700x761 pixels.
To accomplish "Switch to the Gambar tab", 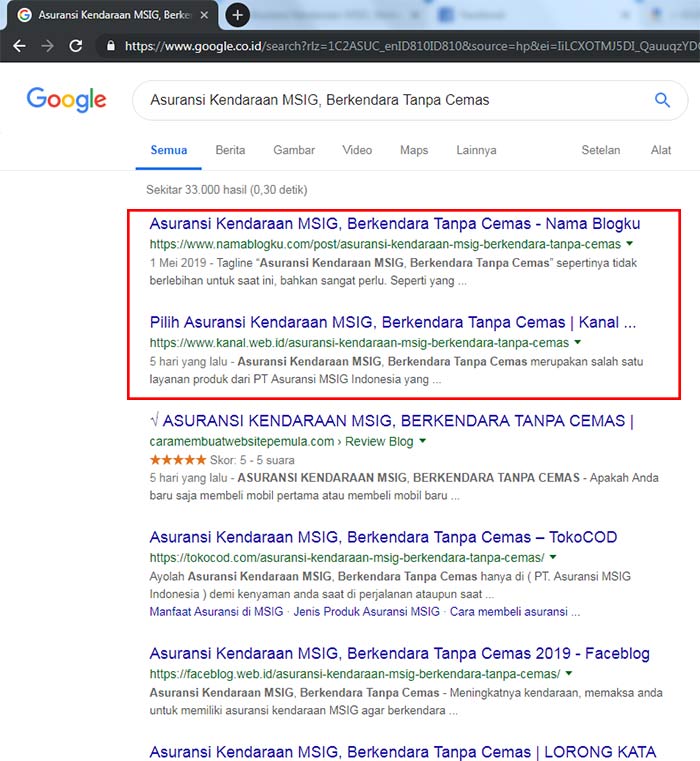I will click(294, 150).
